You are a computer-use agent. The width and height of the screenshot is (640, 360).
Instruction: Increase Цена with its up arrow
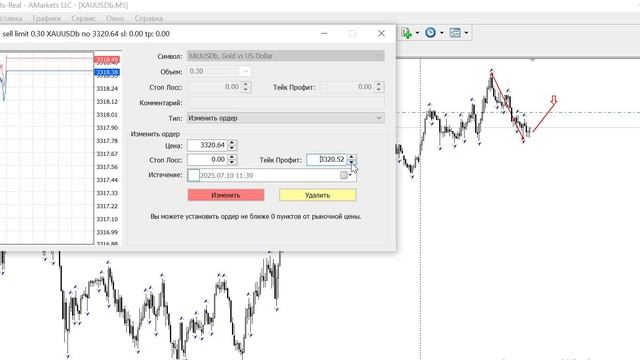[232, 143]
